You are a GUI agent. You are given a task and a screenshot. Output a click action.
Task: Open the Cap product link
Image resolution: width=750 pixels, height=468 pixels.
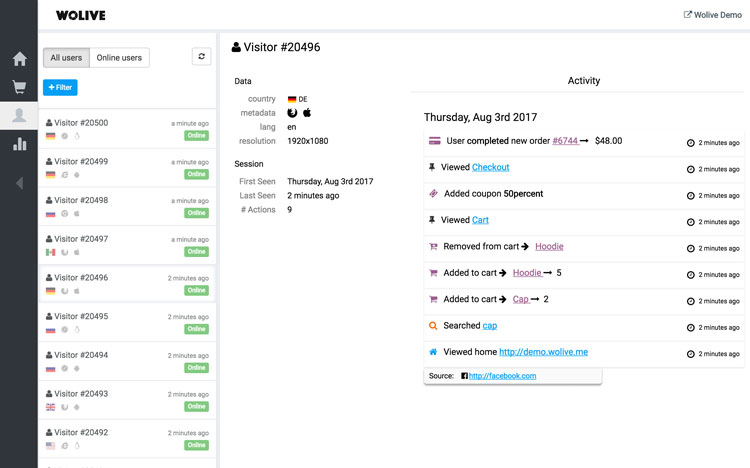coord(520,299)
